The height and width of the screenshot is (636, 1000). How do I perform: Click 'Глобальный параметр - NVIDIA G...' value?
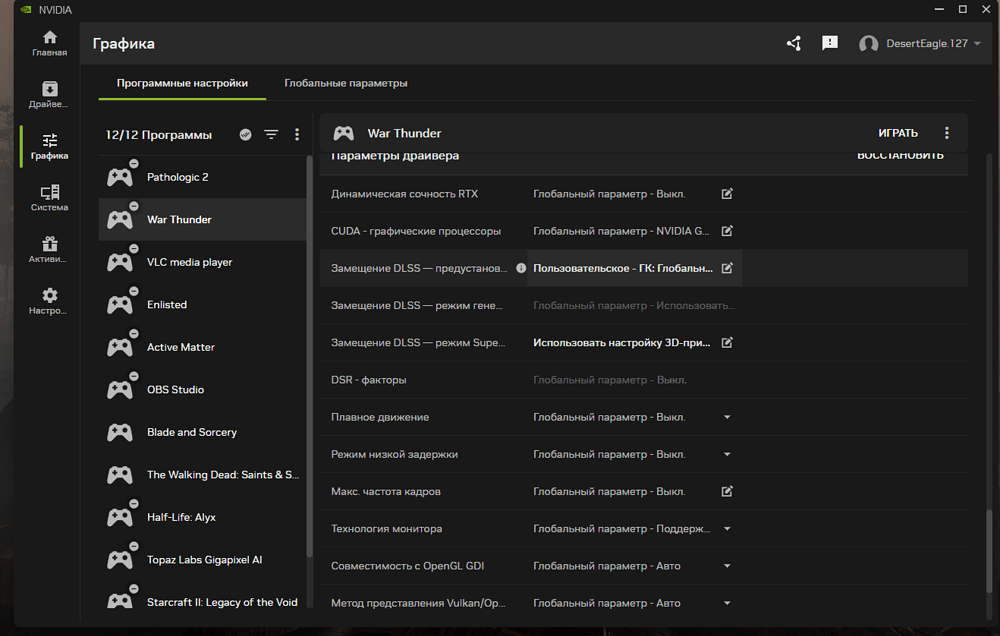[x=621, y=231]
